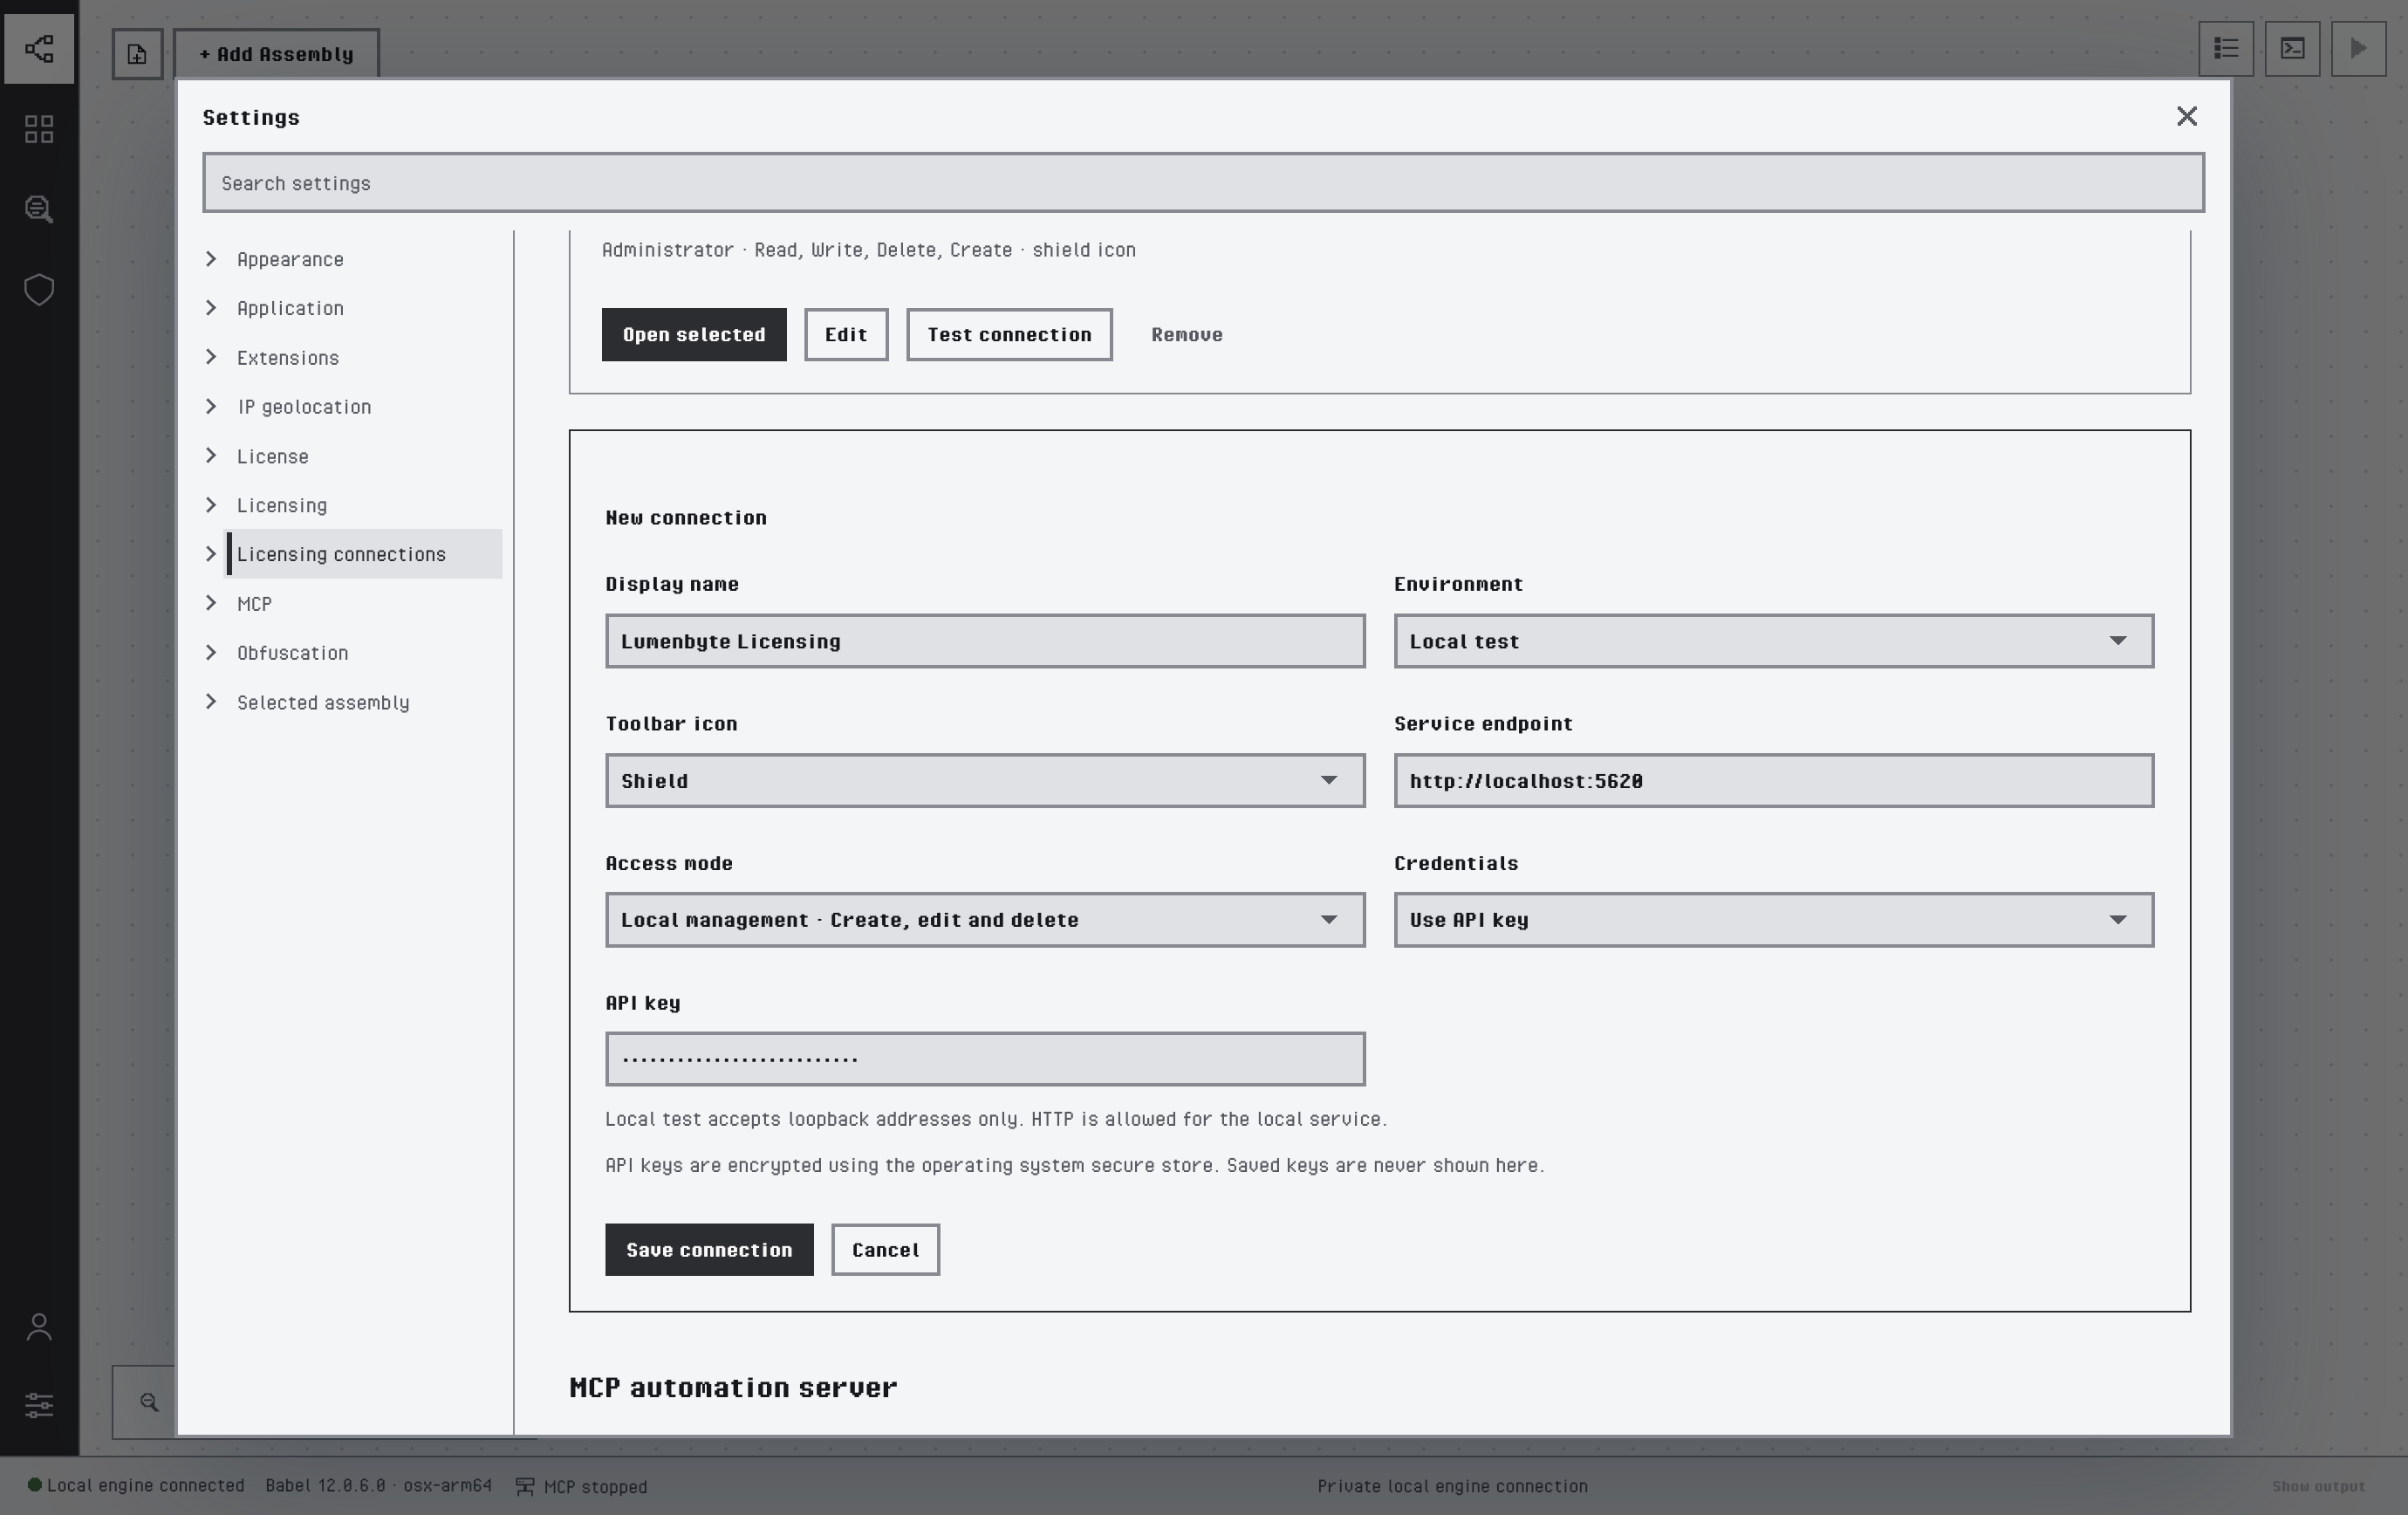Click the Save connection button
Image resolution: width=2408 pixels, height=1515 pixels.
pos(709,1250)
